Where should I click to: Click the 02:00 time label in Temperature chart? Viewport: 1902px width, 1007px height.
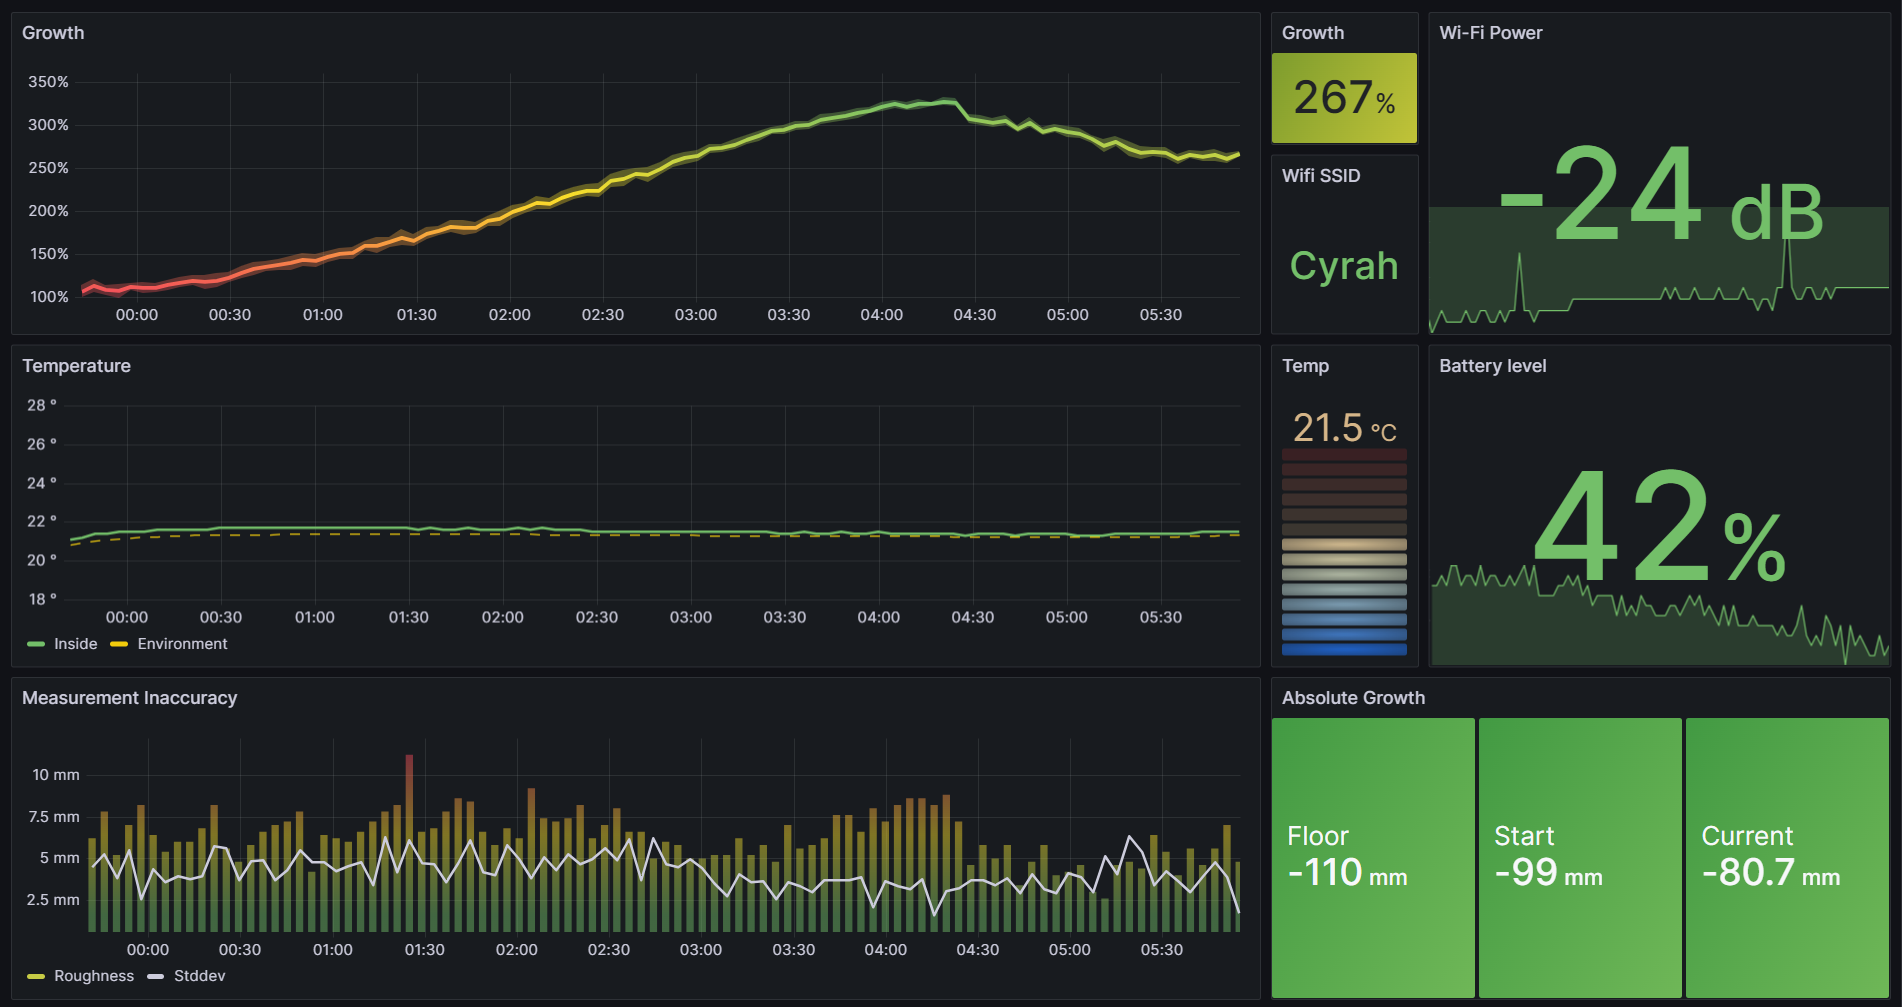point(502,618)
